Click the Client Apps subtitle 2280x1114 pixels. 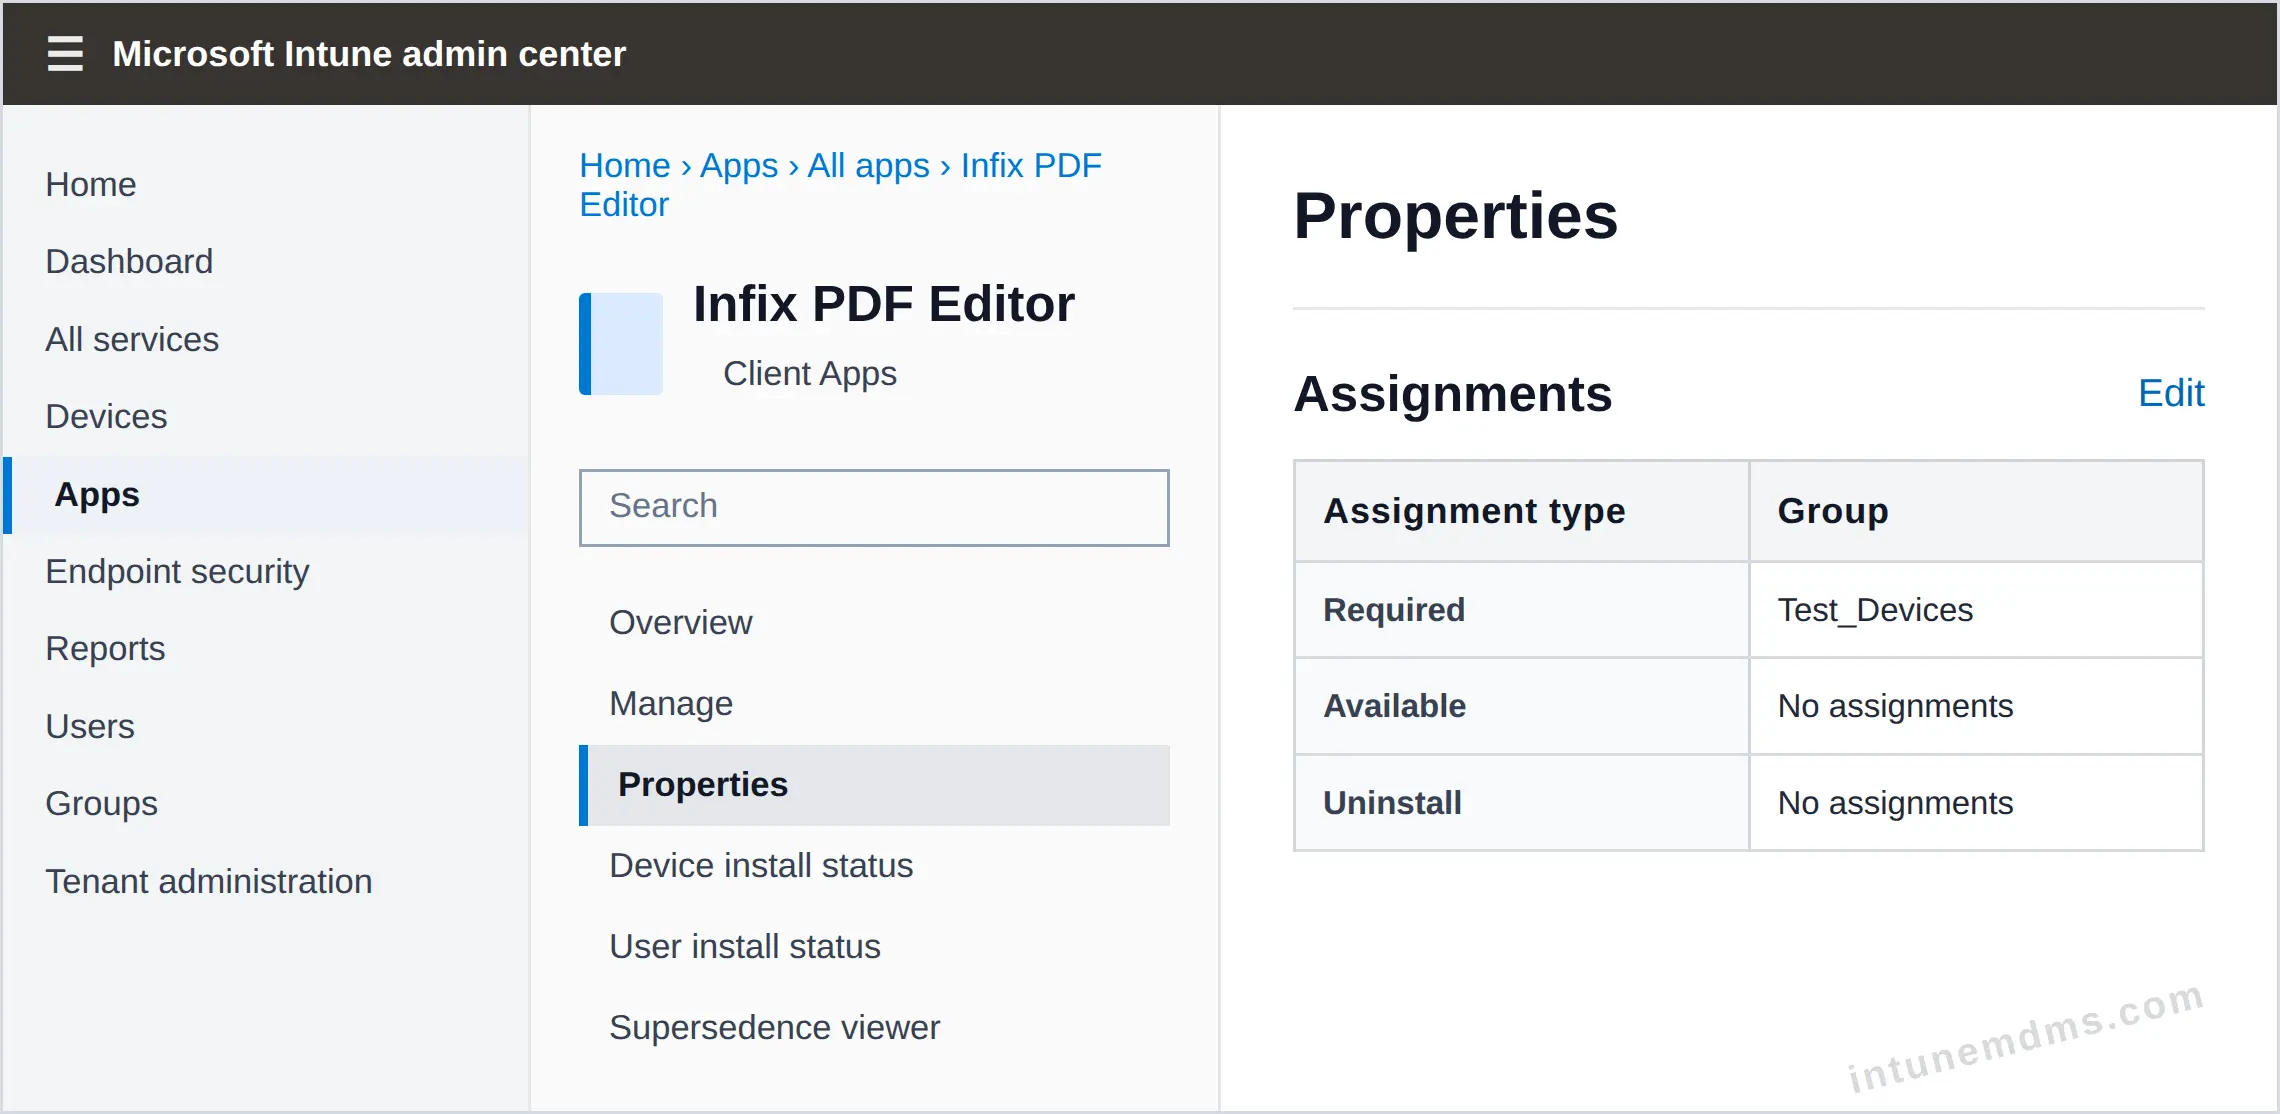point(810,373)
